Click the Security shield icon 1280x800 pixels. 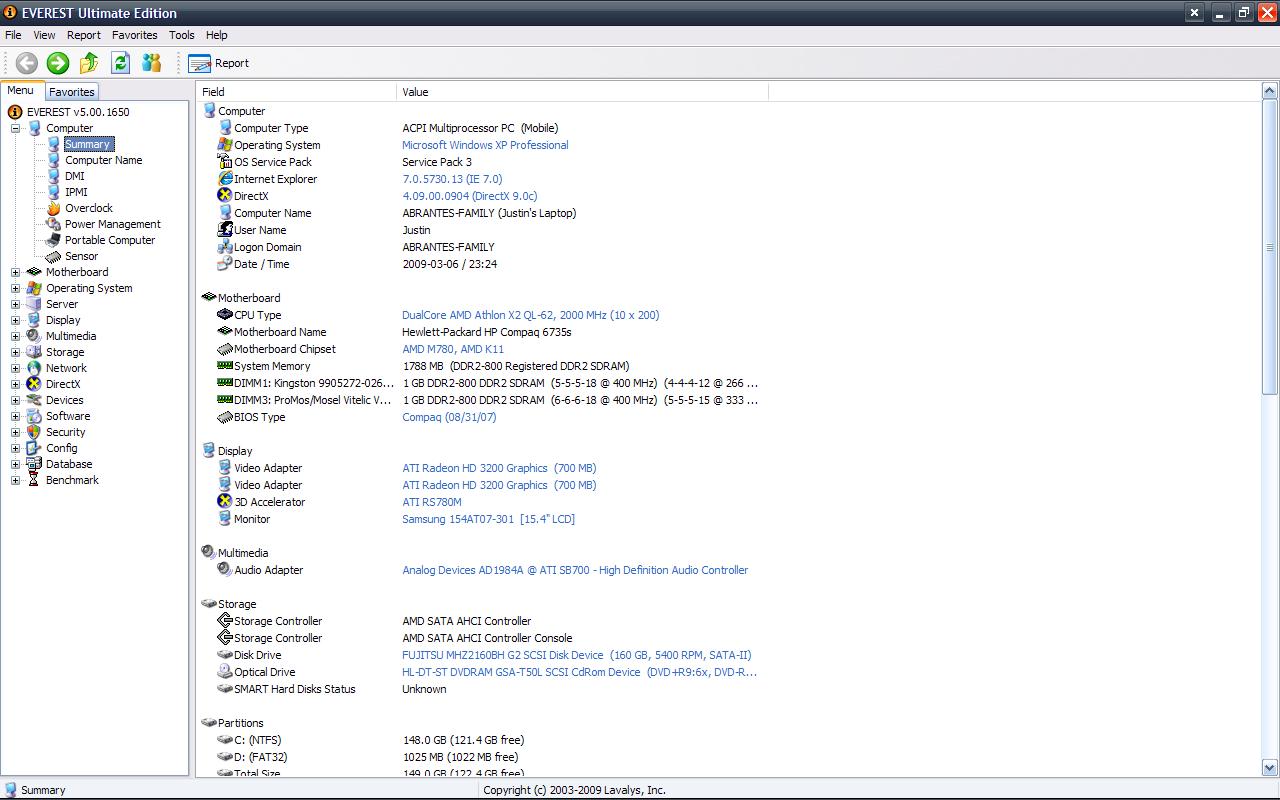[x=34, y=432]
